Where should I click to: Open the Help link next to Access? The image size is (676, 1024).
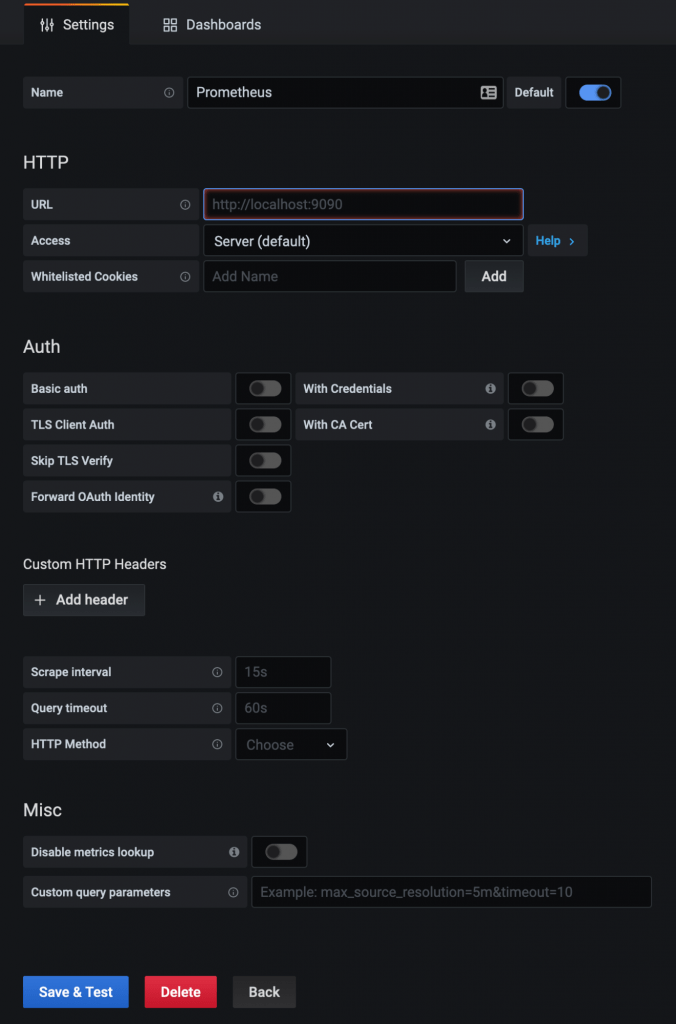[557, 240]
